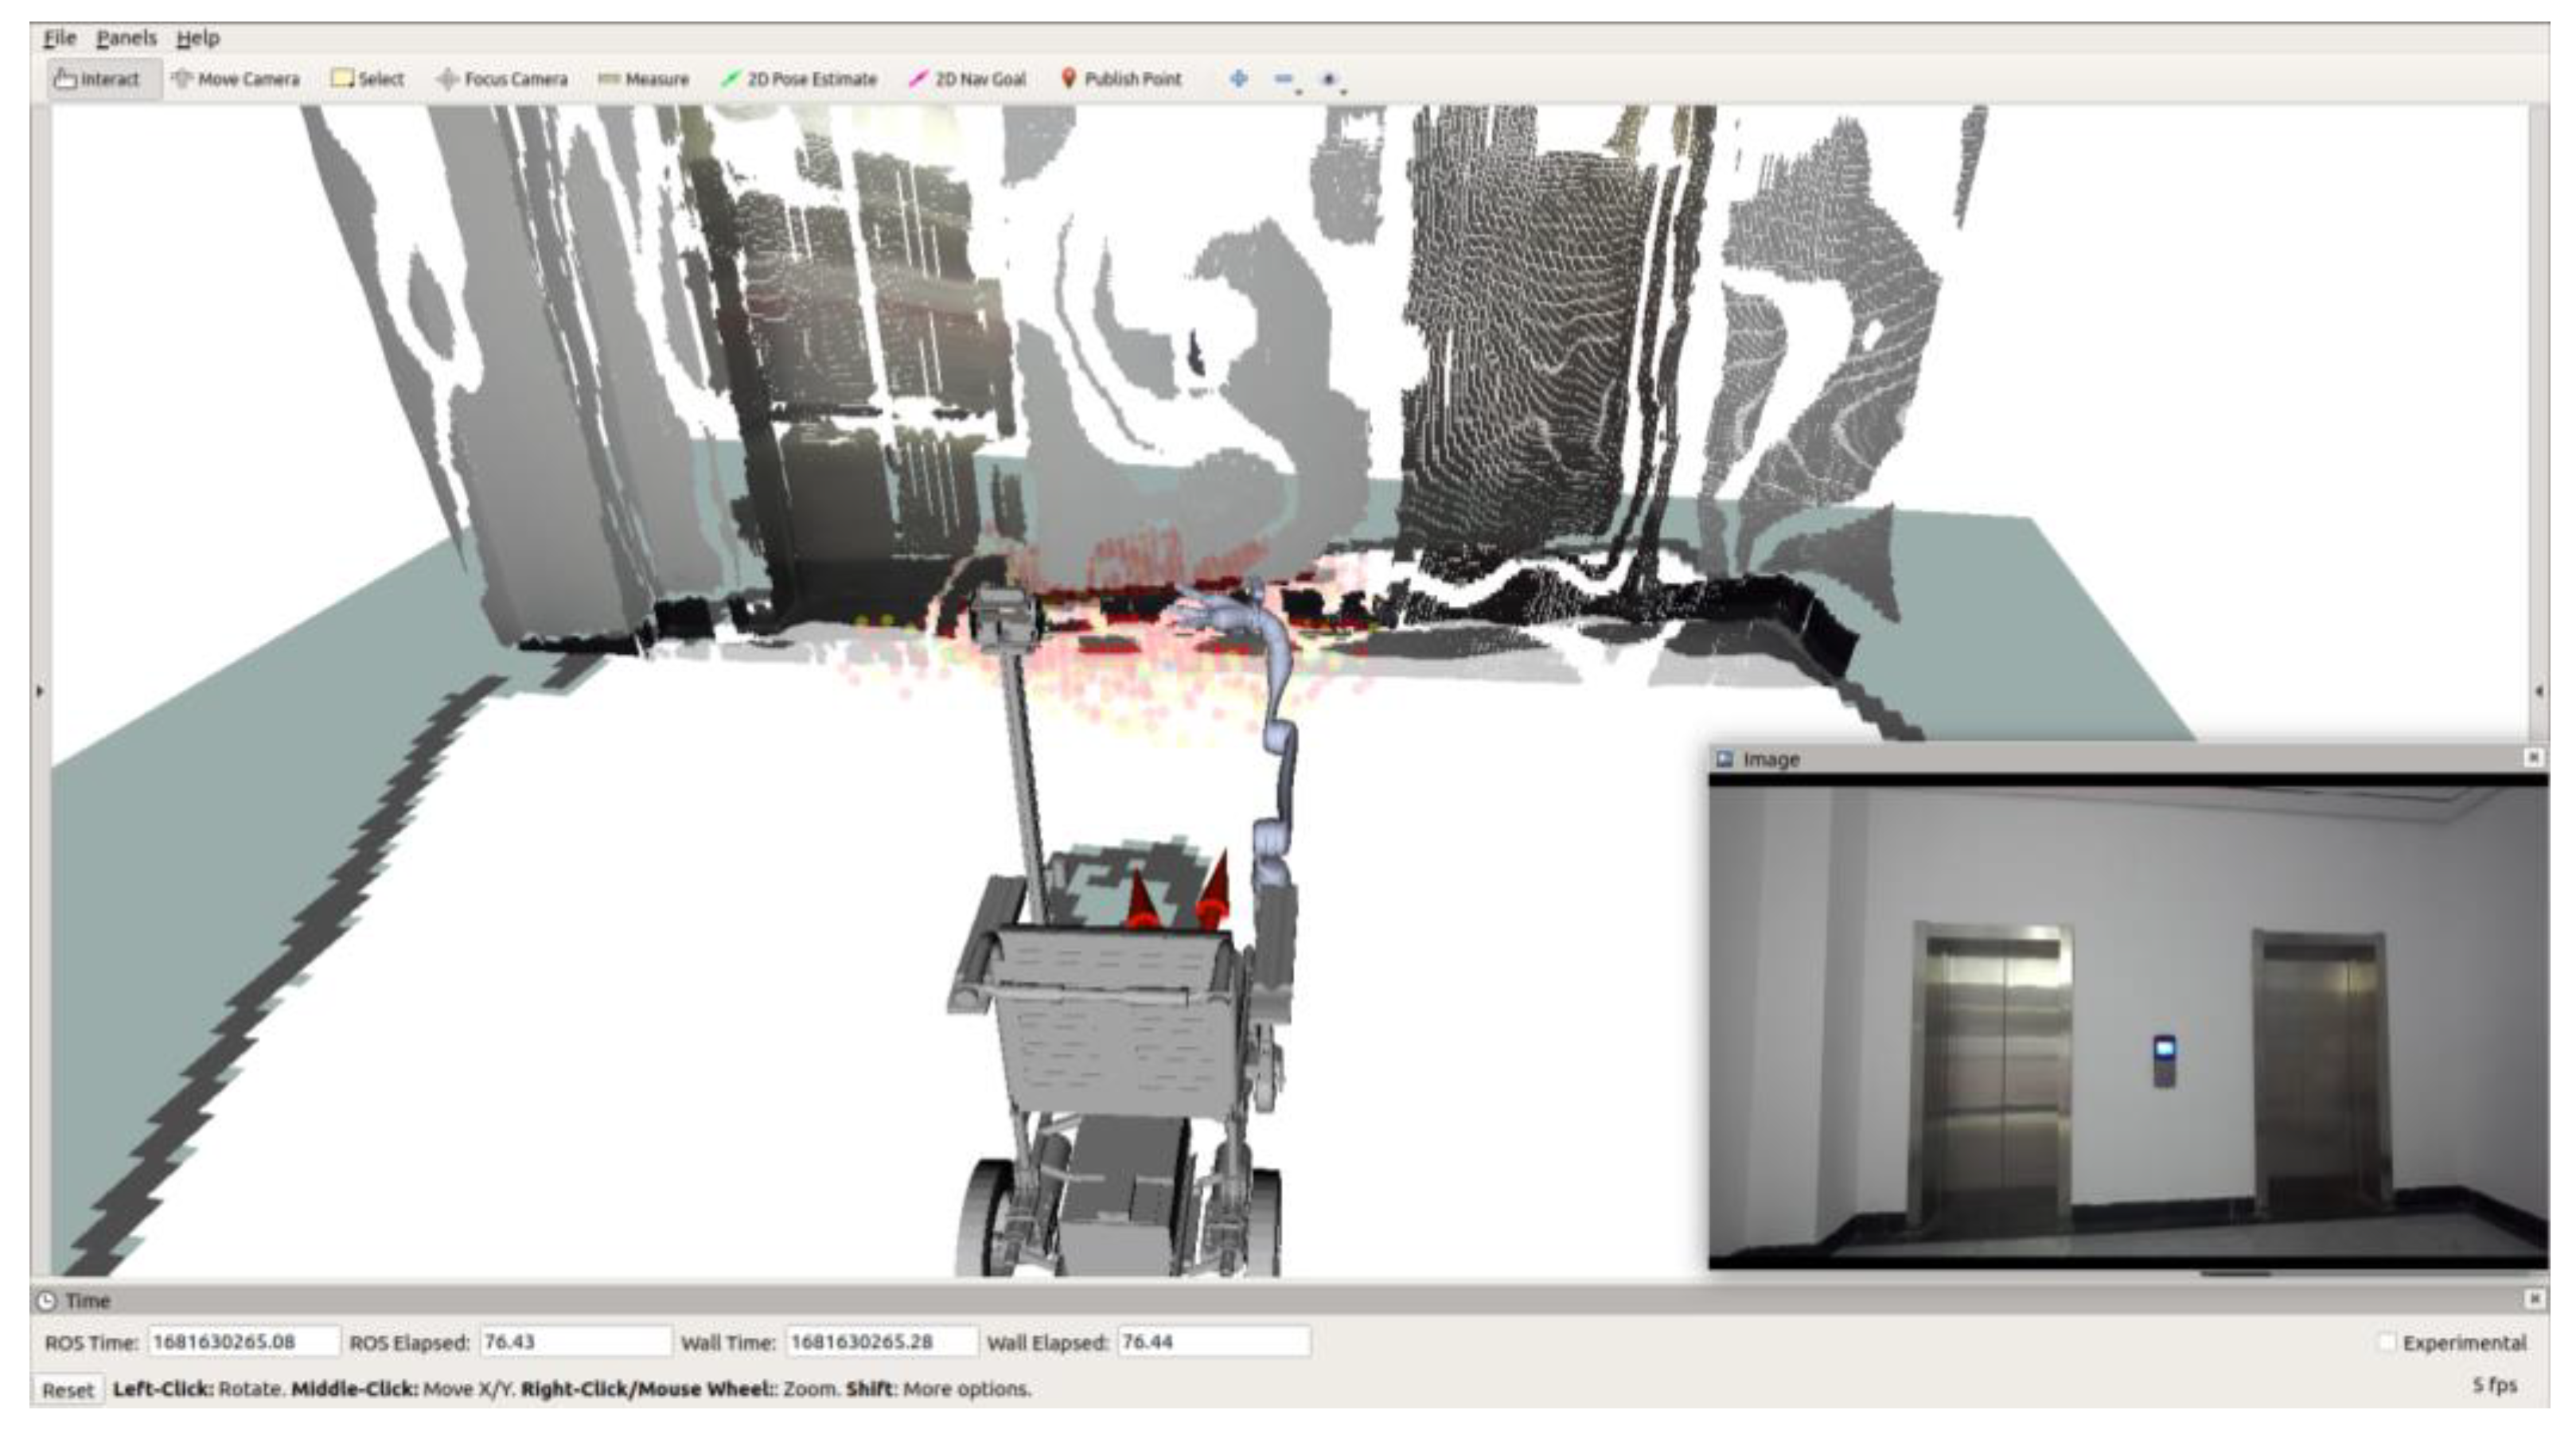Close the Image camera panel
The image size is (2576, 1441).
tap(2533, 758)
